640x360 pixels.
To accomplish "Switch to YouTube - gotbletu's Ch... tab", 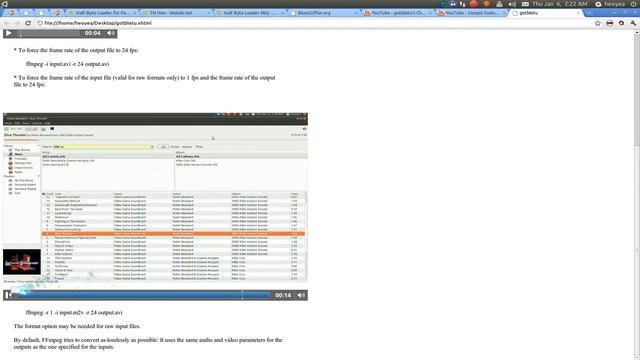I will 398,13.
